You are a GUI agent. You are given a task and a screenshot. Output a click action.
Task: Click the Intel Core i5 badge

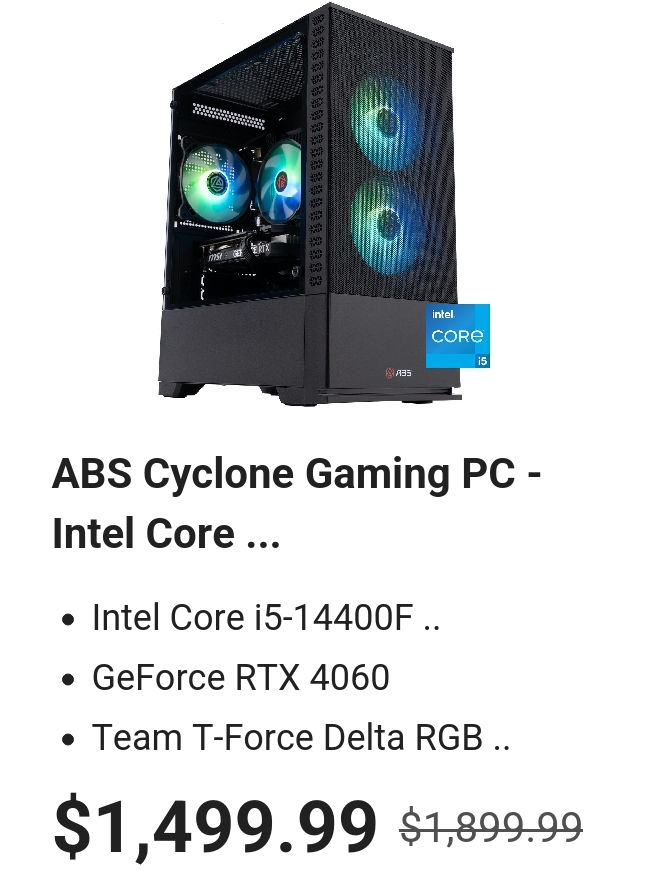tap(458, 336)
